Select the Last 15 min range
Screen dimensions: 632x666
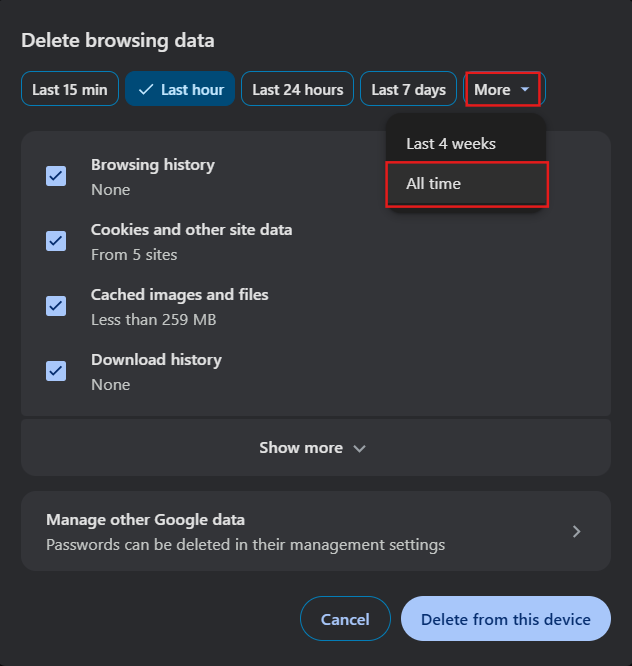(70, 89)
